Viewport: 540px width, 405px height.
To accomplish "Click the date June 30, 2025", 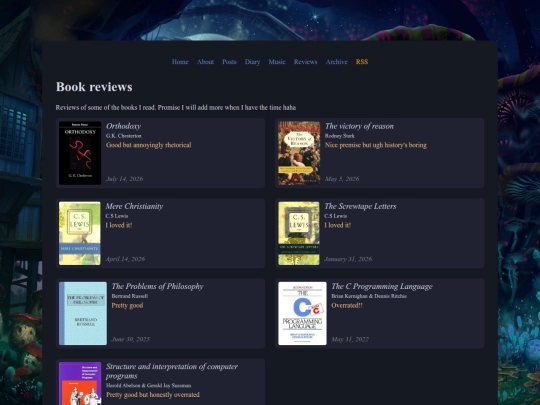I will [131, 339].
